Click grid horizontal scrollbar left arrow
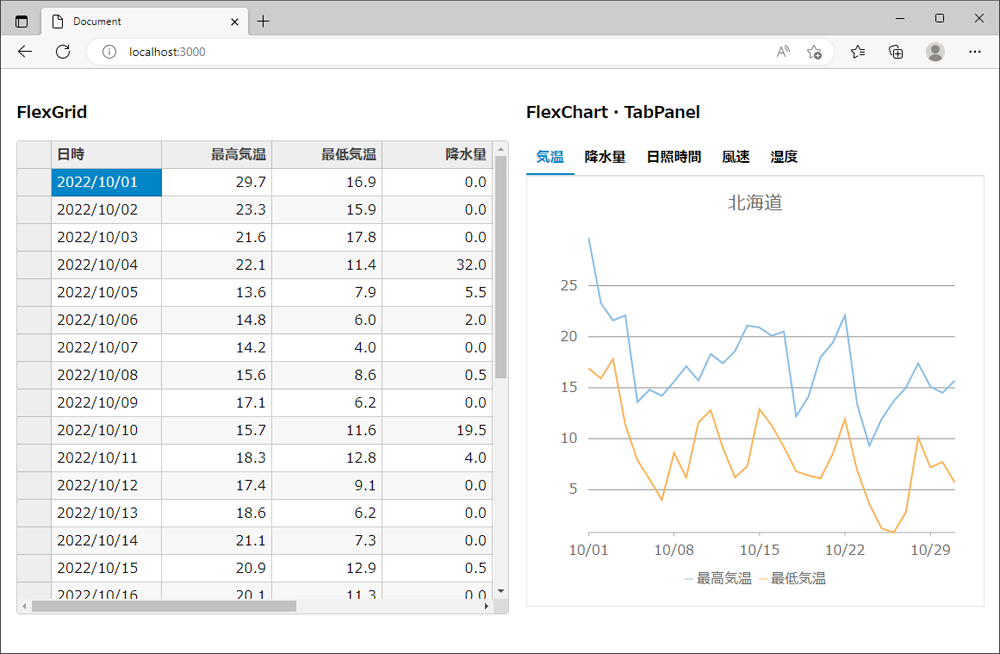The image size is (1000, 654). coord(24,606)
